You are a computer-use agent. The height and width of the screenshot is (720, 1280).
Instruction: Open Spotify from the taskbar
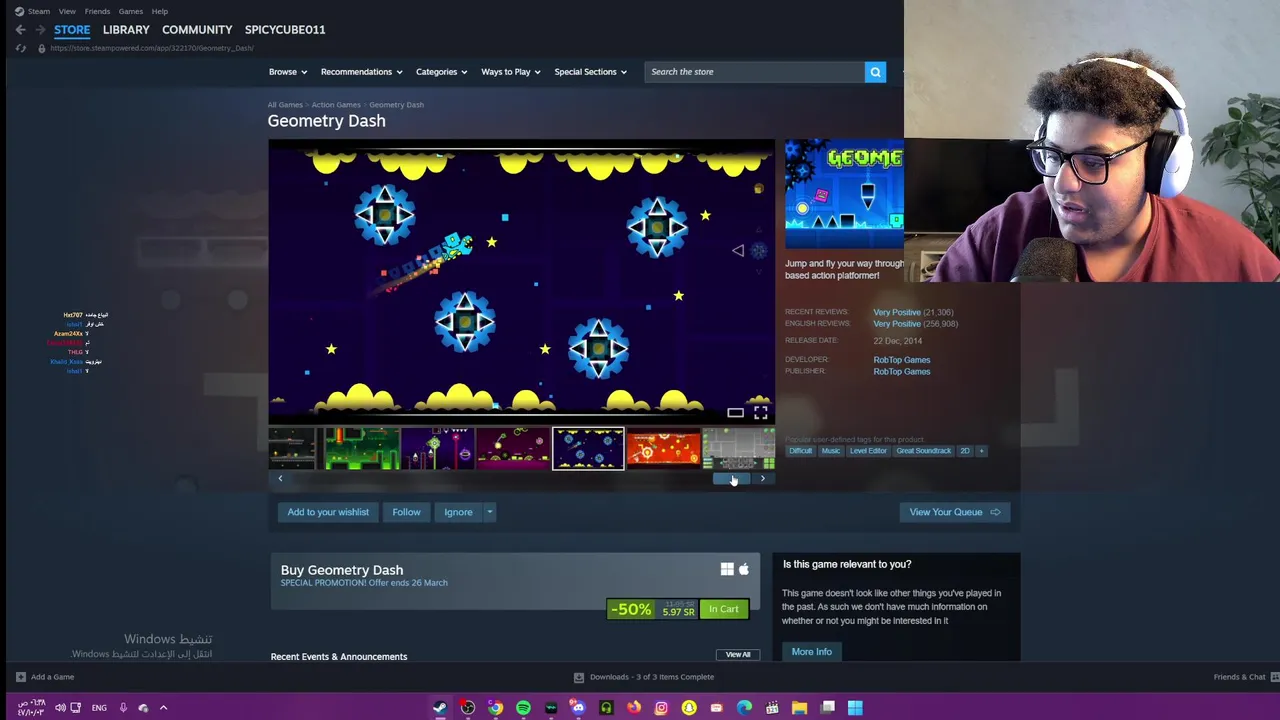tap(523, 708)
